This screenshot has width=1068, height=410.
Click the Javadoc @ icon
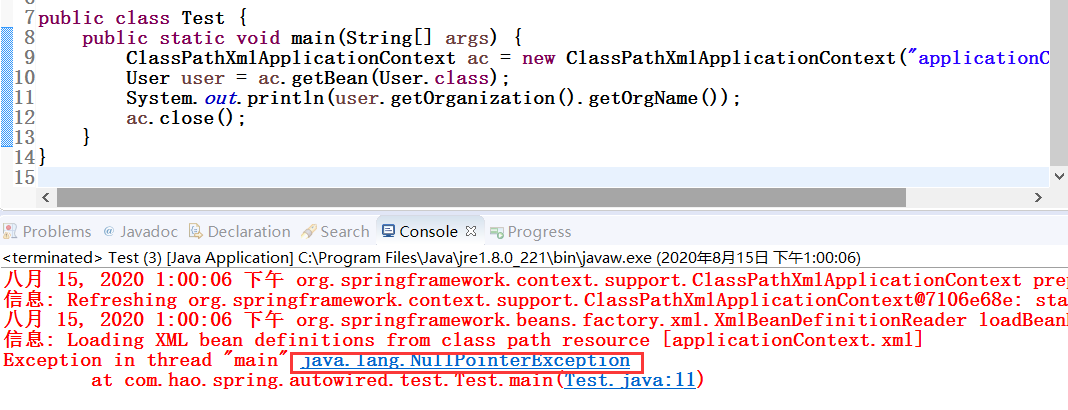[x=109, y=232]
